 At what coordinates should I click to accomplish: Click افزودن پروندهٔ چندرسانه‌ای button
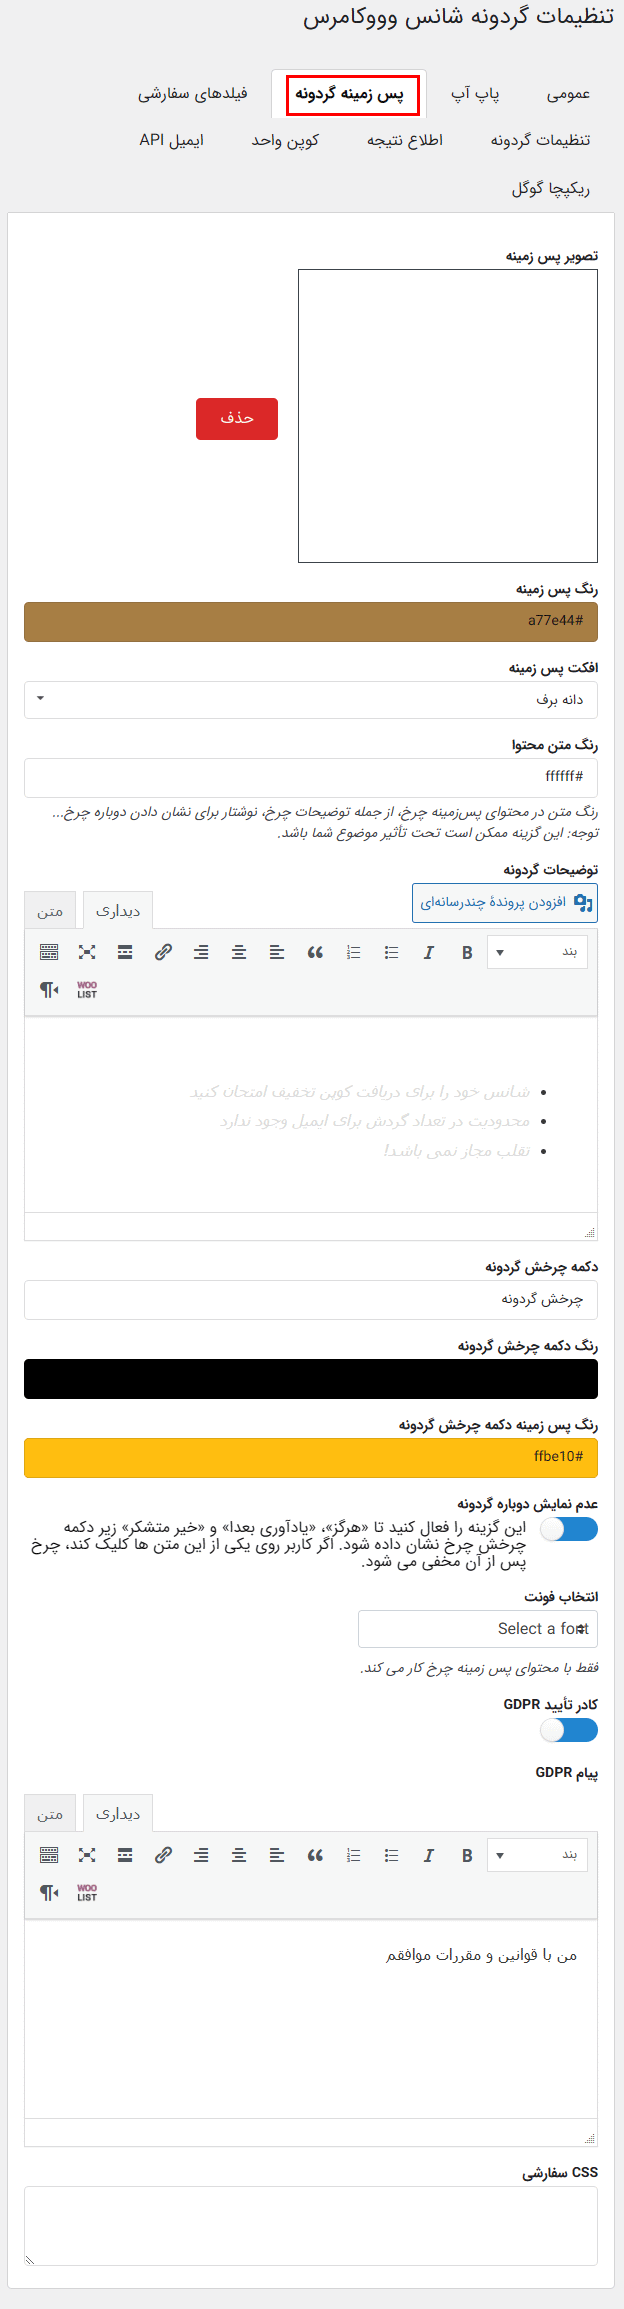tap(505, 902)
